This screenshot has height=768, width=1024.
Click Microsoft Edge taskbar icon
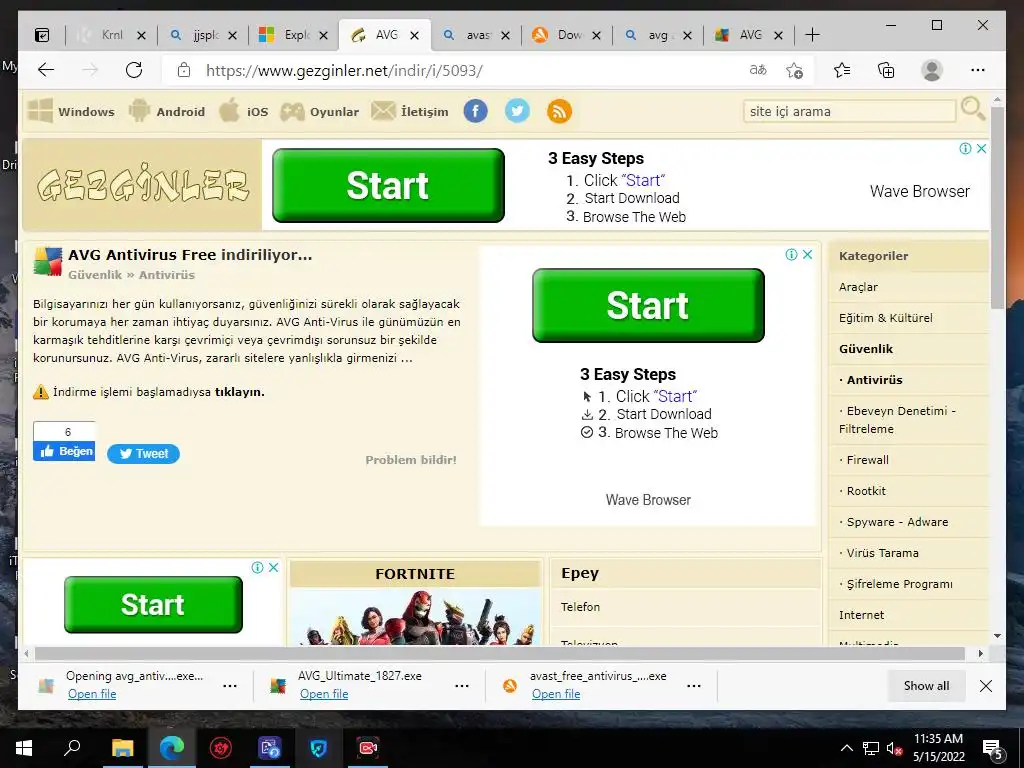(x=172, y=747)
